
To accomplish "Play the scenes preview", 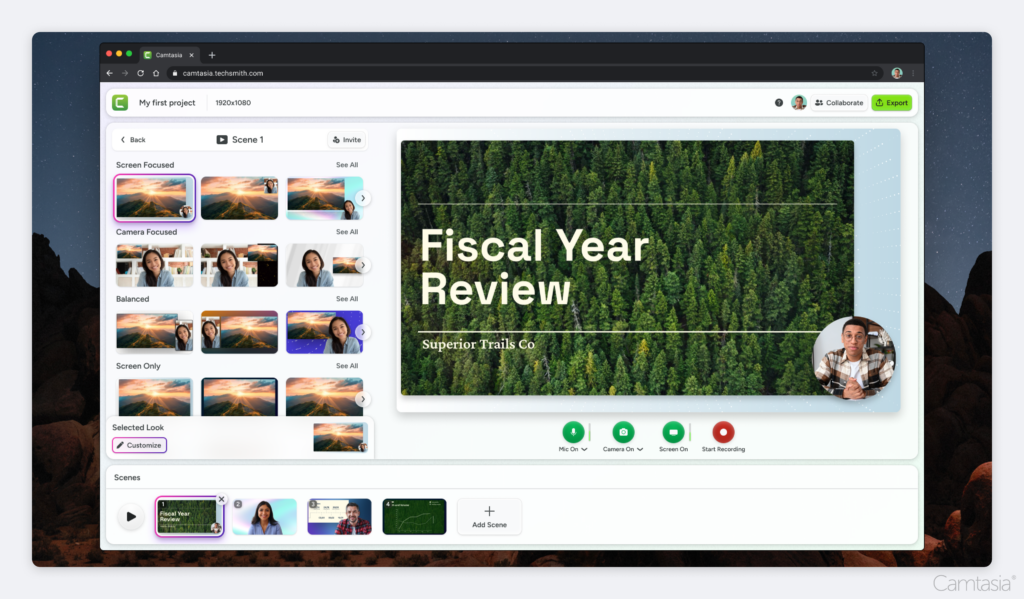I will point(130,517).
